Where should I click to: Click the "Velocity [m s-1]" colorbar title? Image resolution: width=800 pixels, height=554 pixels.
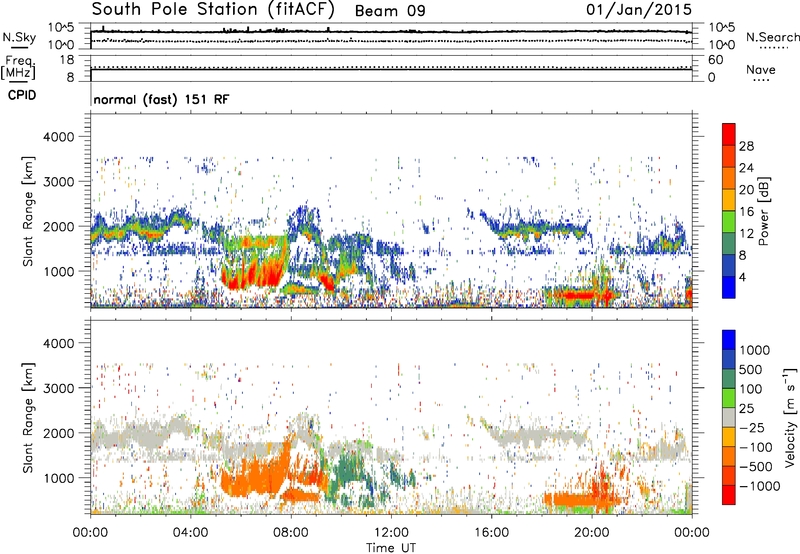pyautogui.click(x=790, y=417)
